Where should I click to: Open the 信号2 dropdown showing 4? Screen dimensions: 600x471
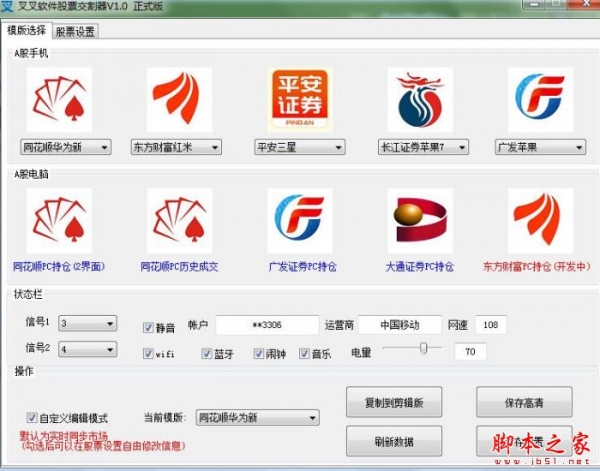point(88,349)
